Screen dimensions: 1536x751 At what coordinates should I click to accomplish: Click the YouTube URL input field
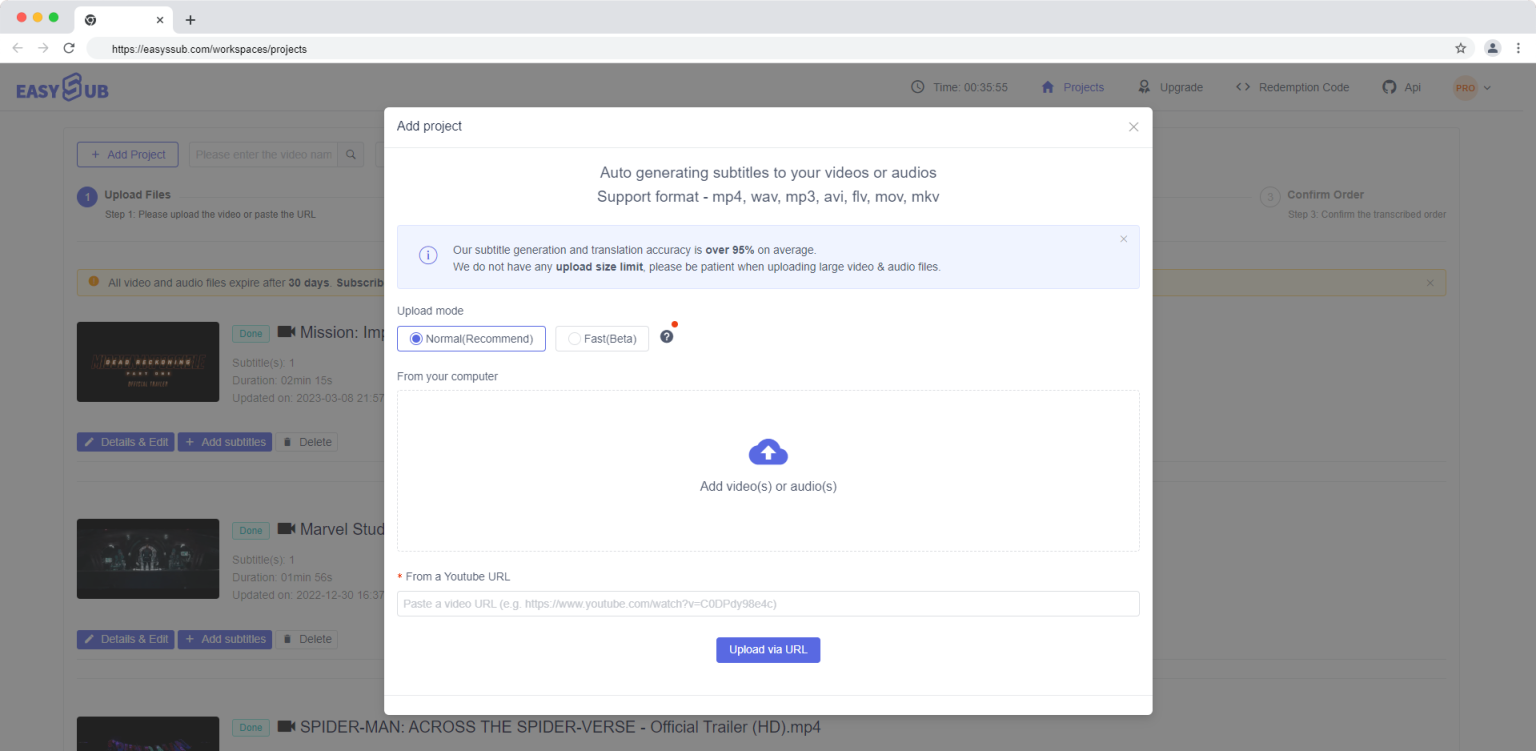click(768, 603)
